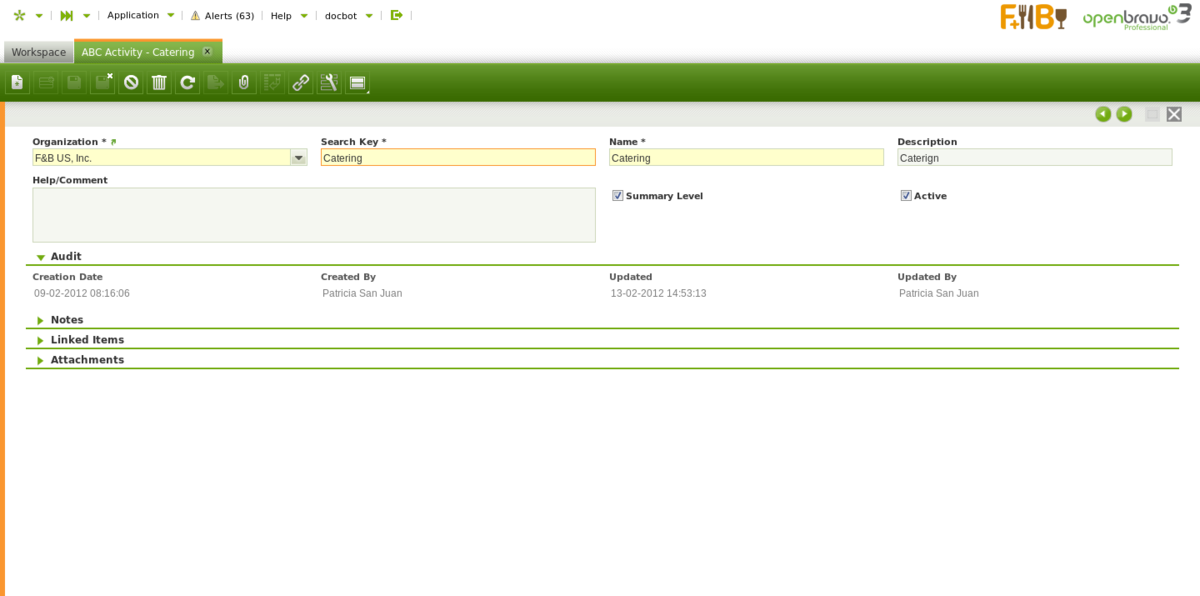Uncheck the Summary Level checkbox
Screen dimensions: 1200x596
618,196
